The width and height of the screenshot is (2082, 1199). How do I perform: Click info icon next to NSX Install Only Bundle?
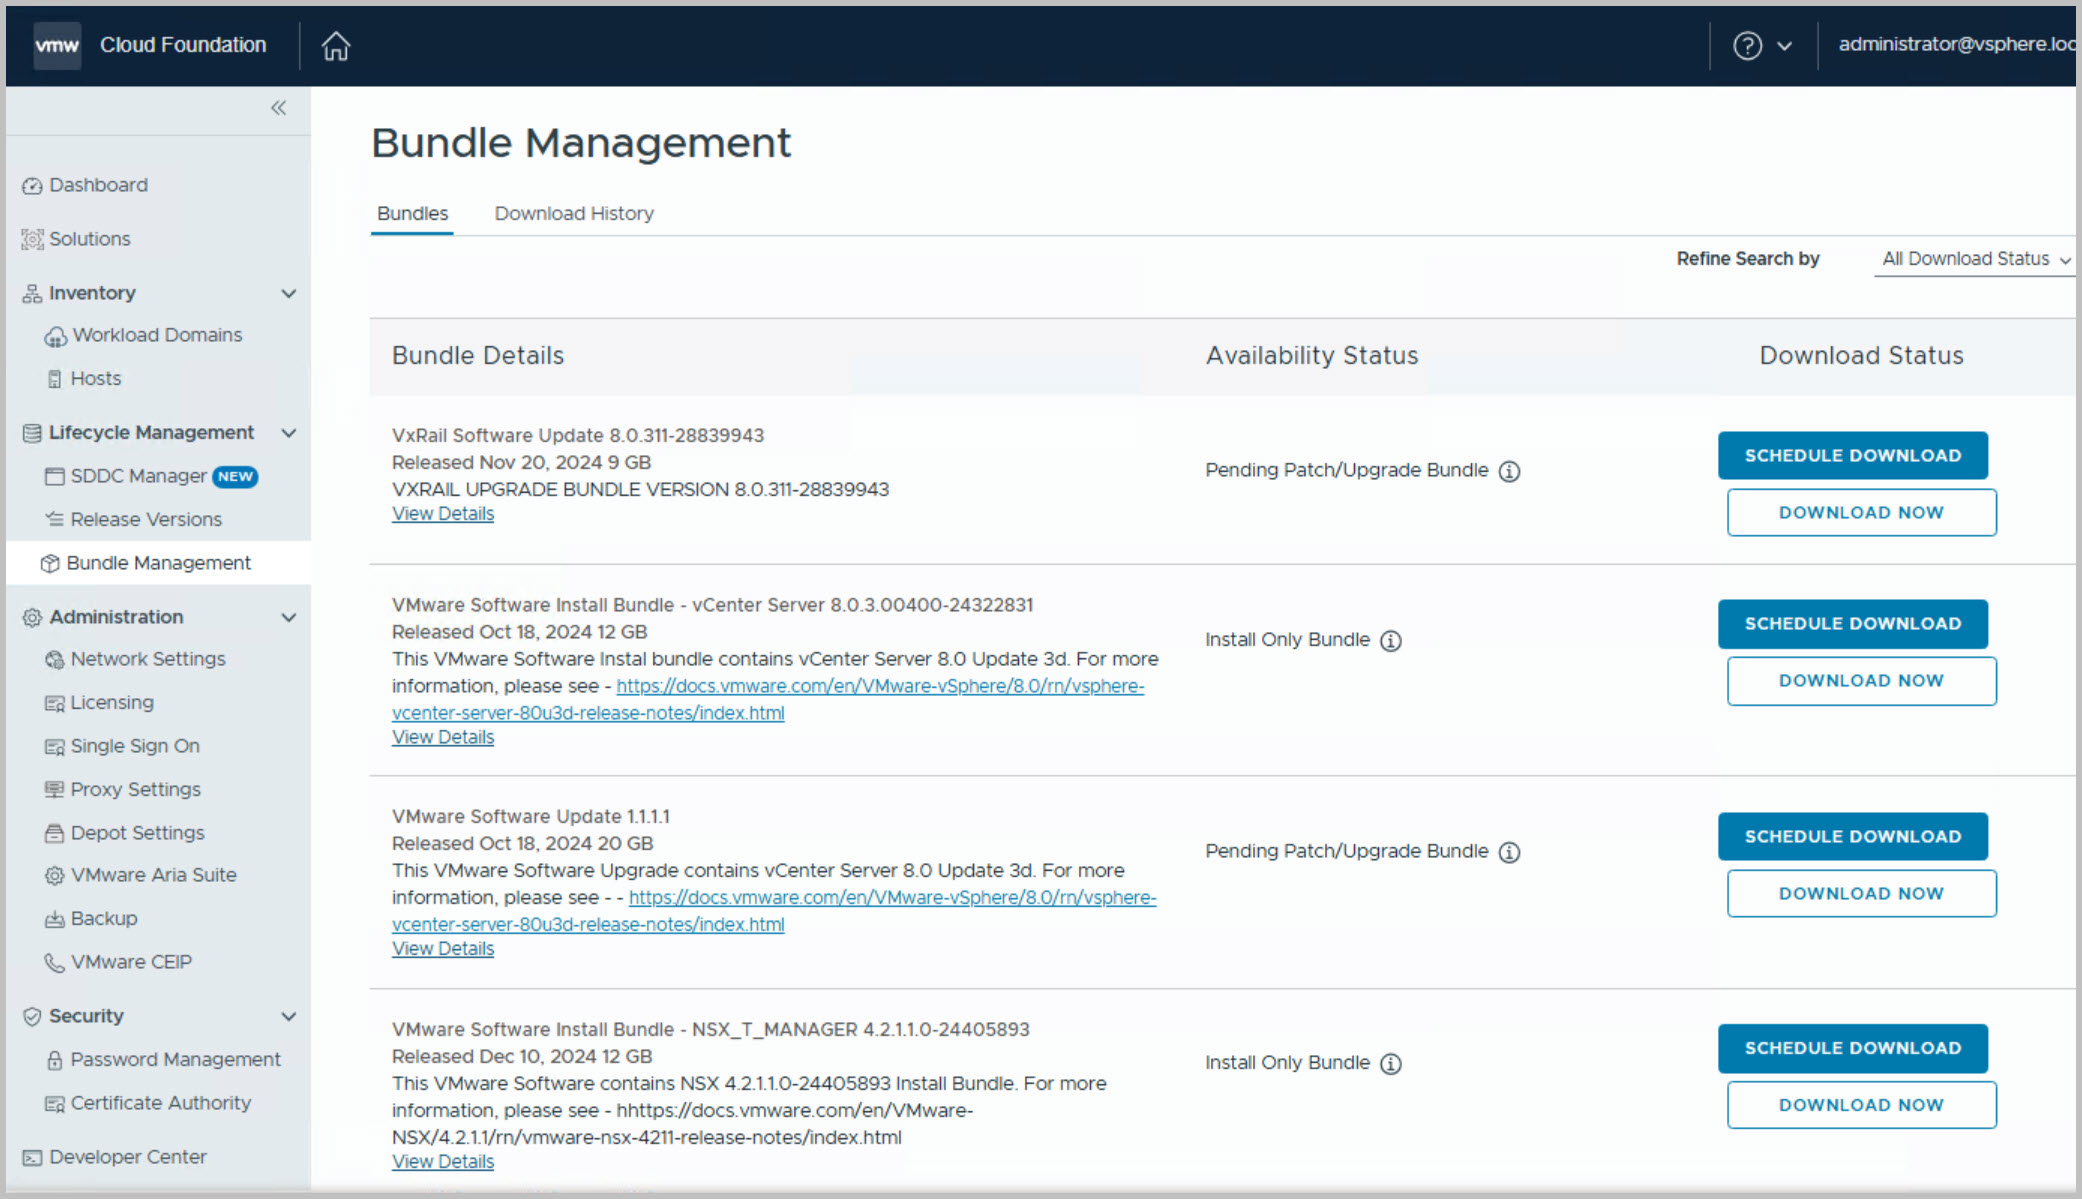1390,1064
